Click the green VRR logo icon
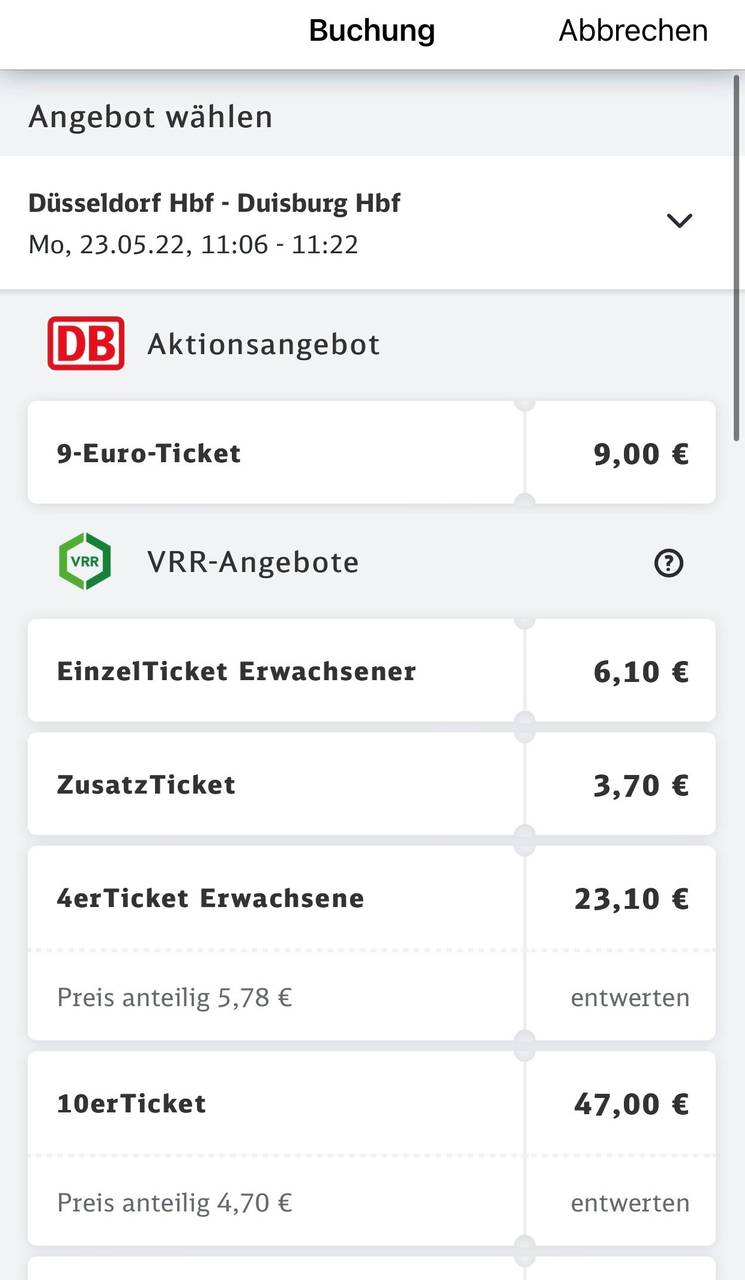Screen dimensions: 745x1280 [86, 561]
